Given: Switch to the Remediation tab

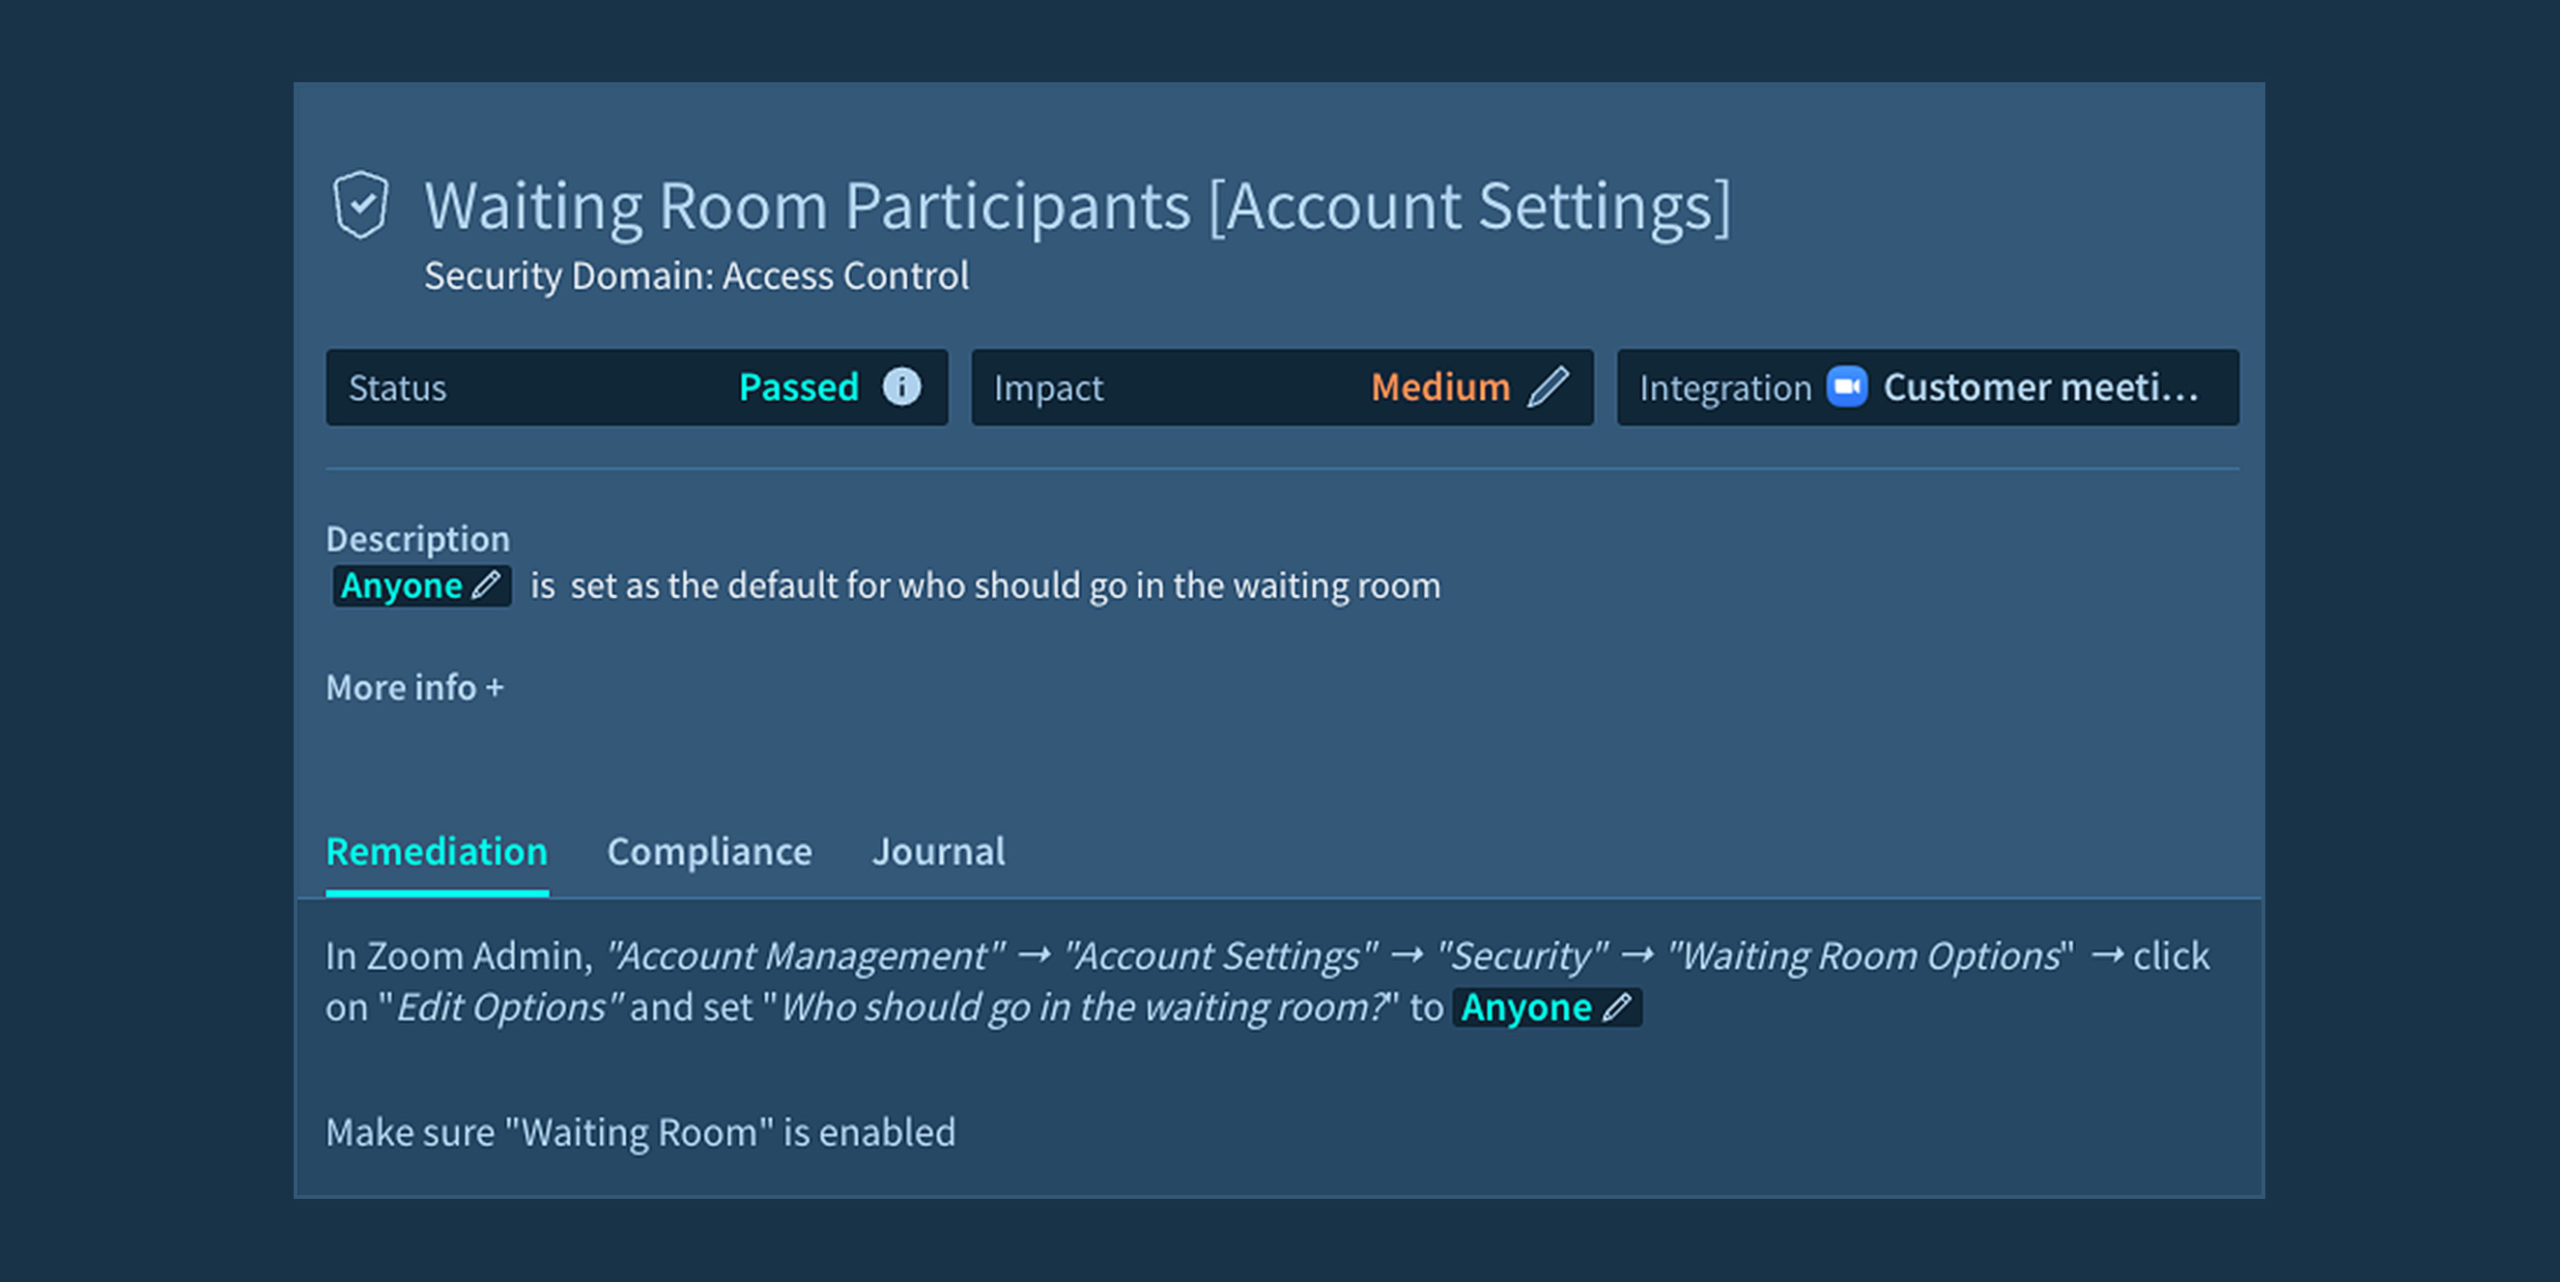Looking at the screenshot, I should click(437, 852).
